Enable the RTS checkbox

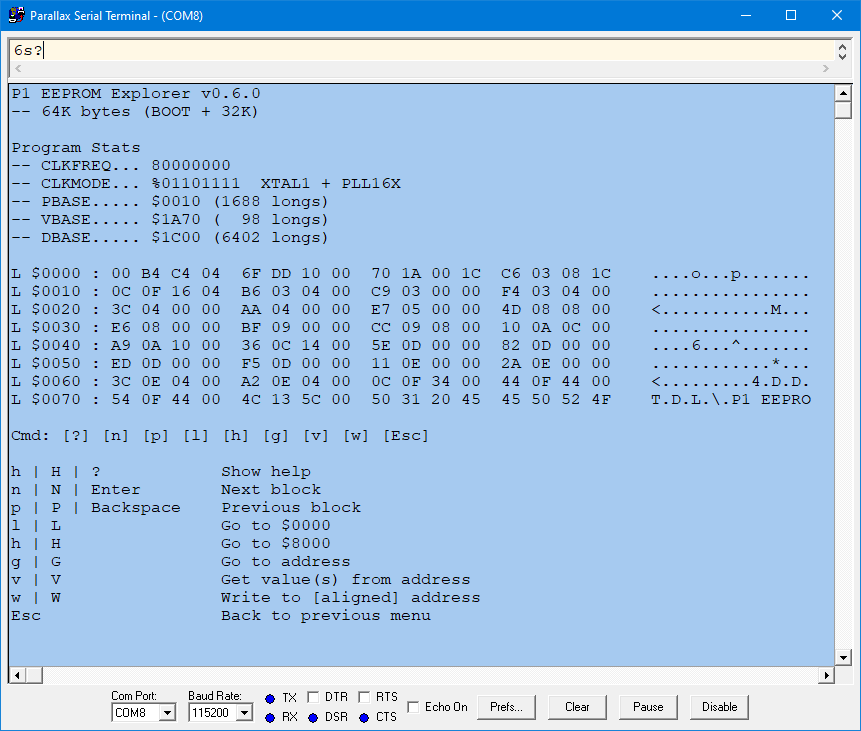pyautogui.click(x=364, y=697)
